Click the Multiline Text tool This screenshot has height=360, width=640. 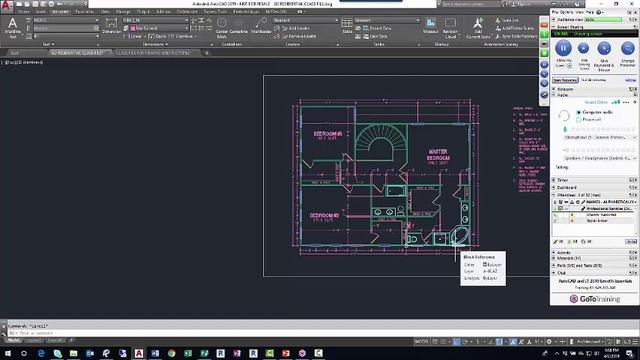pos(12,28)
